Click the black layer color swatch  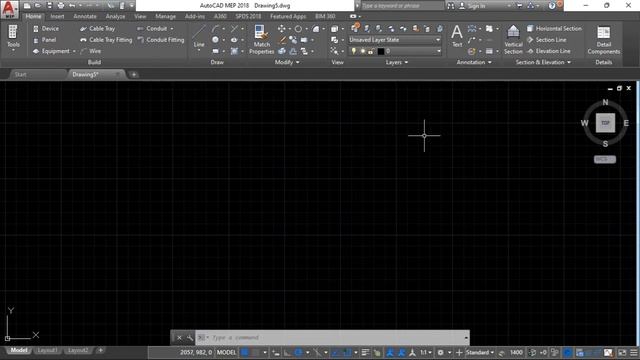(x=380, y=51)
